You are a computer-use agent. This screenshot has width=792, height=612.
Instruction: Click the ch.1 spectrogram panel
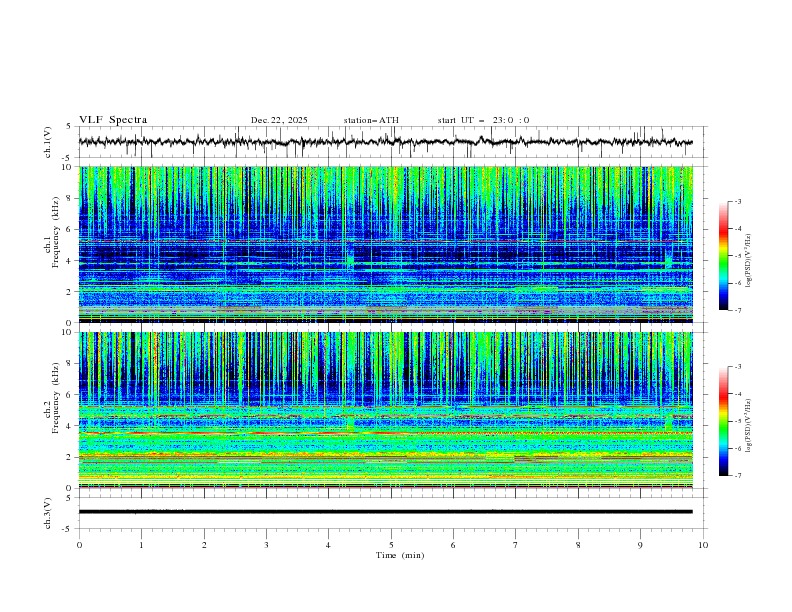pyautogui.click(x=385, y=244)
